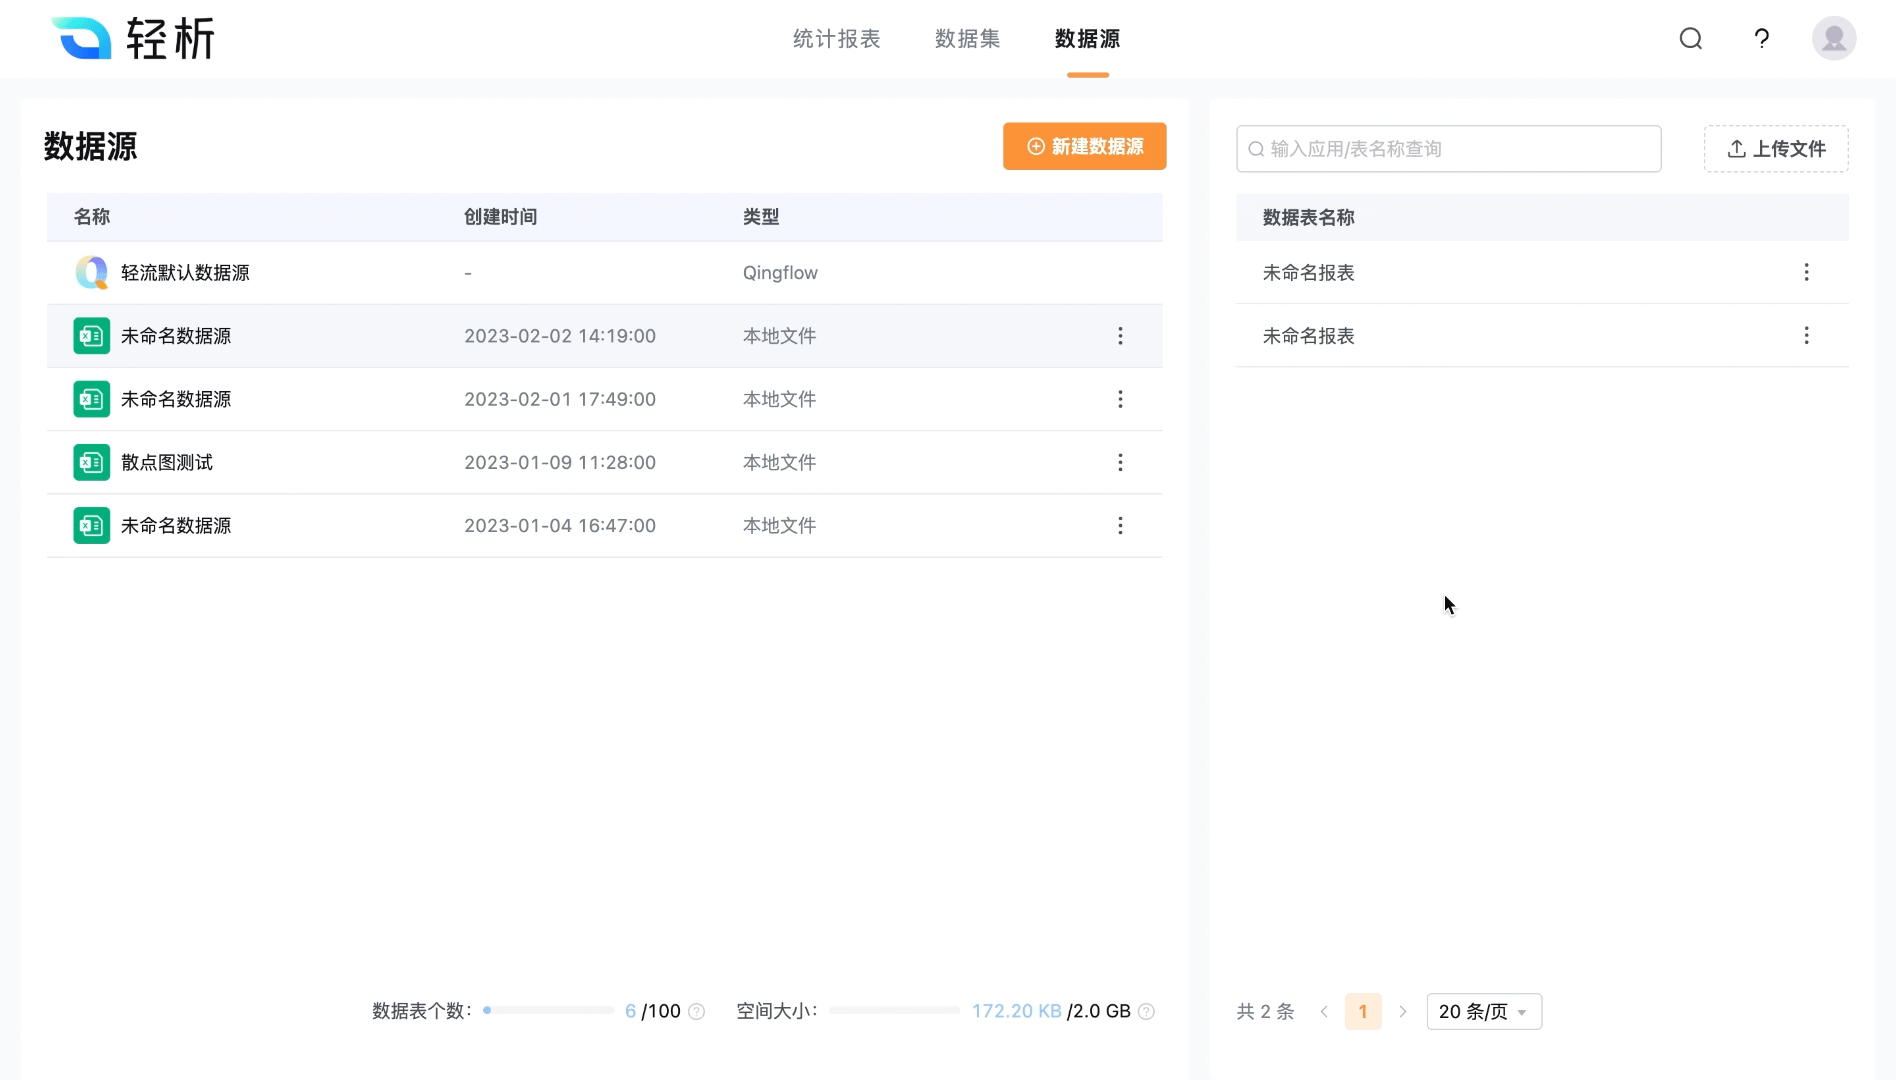The image size is (1896, 1080).
Task: Click the 数据表个数 progress bar
Action: coord(548,1010)
